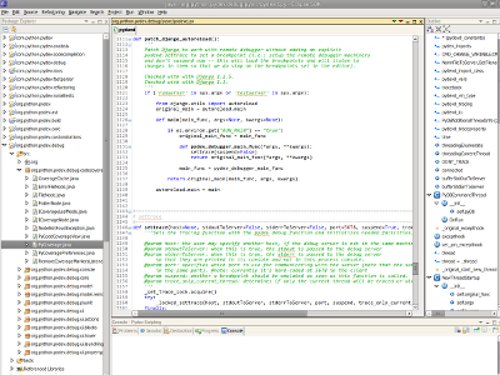The image size is (500, 375).
Task: Click third Outline toolbar icon
Action: pos(447,29)
